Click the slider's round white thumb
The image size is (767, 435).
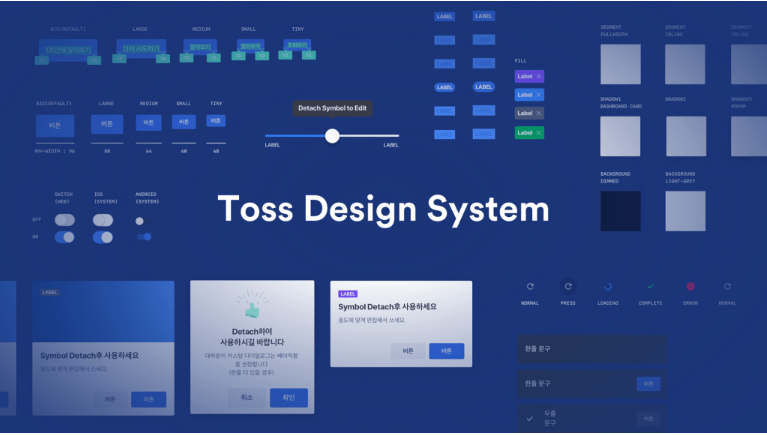tap(332, 136)
